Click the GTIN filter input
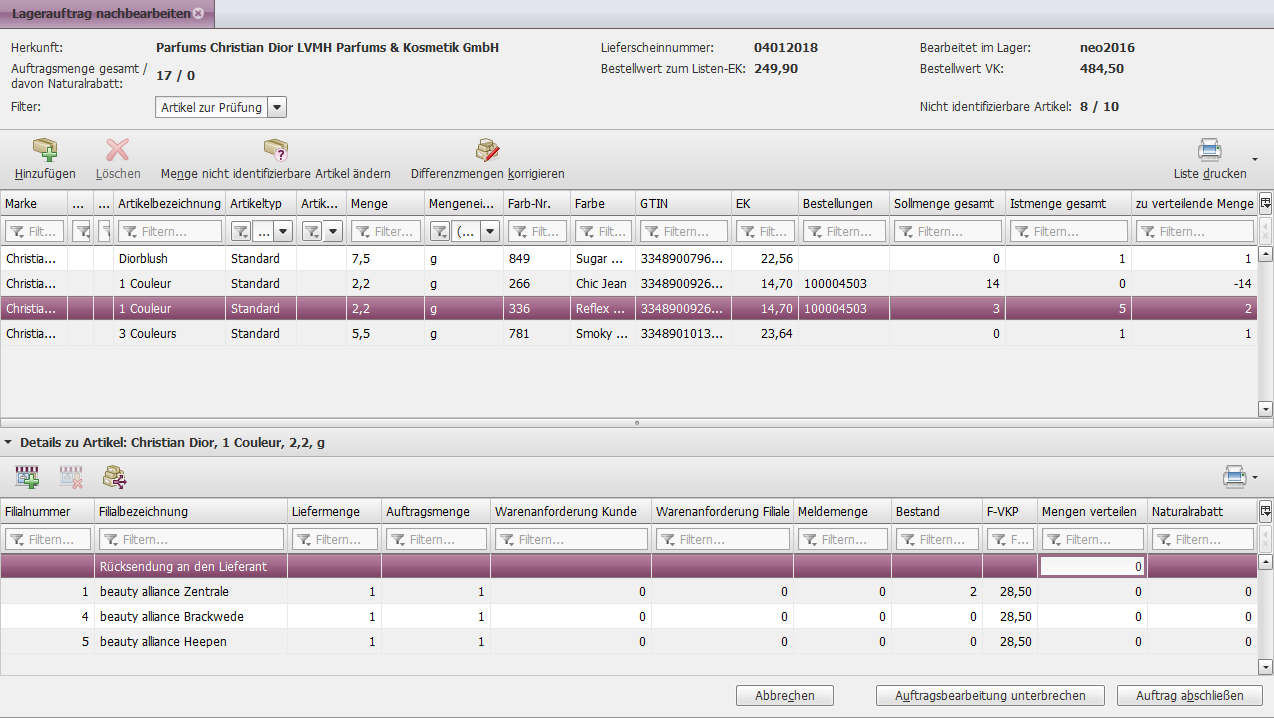 tap(683, 231)
